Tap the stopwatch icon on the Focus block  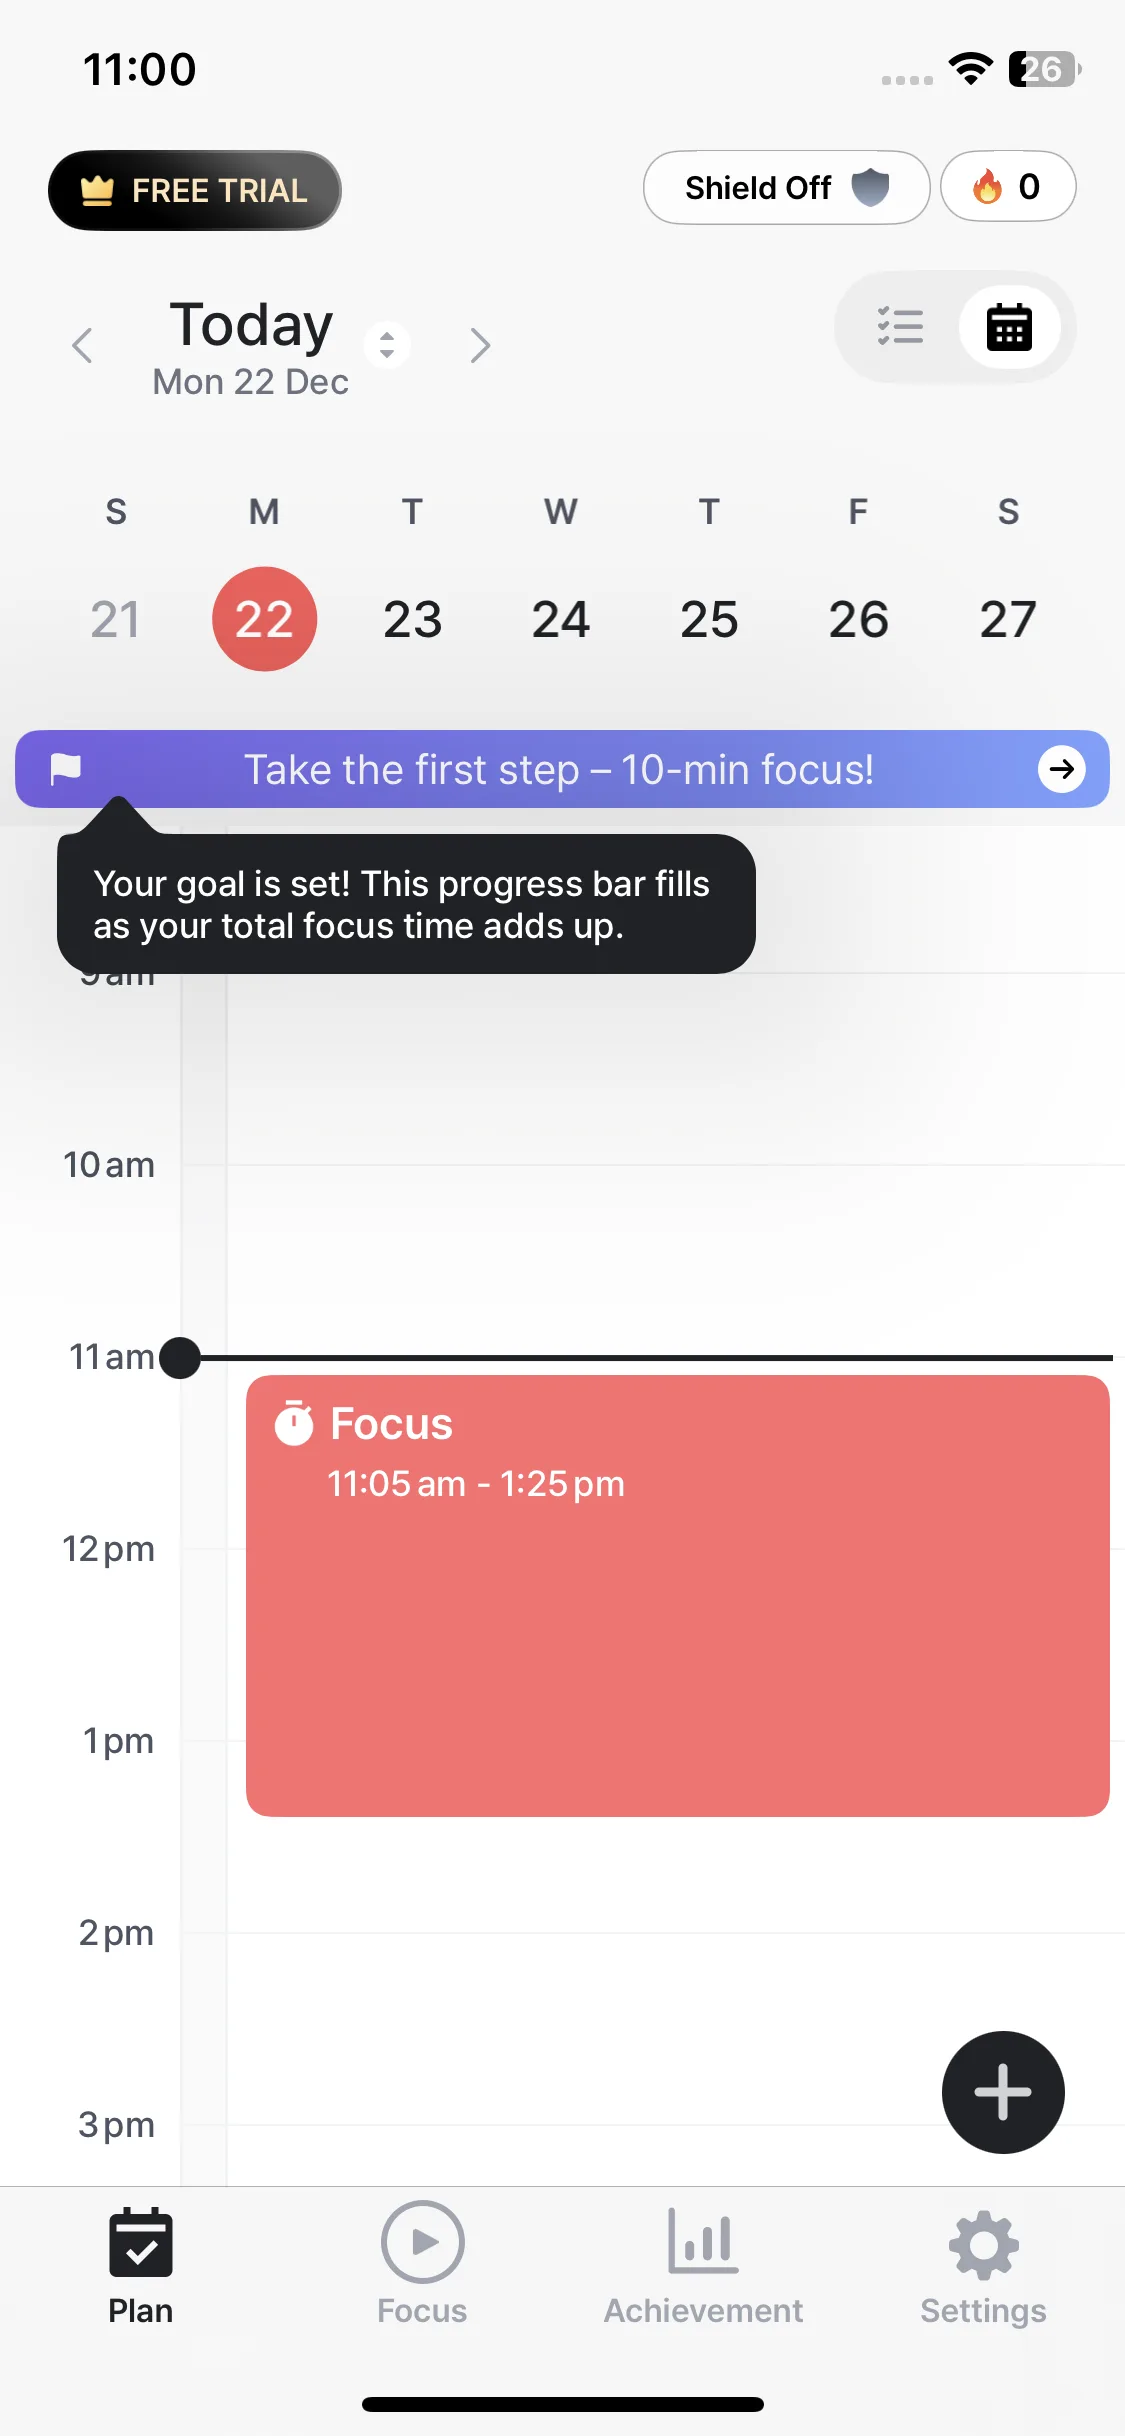[x=294, y=1423]
